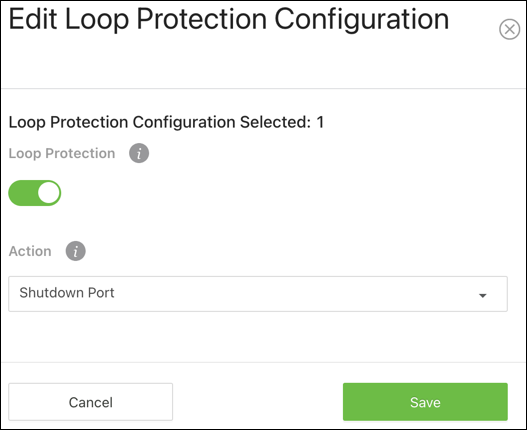Show help tooltip for the Action setting
Screen dimensions: 527x430
76,251
